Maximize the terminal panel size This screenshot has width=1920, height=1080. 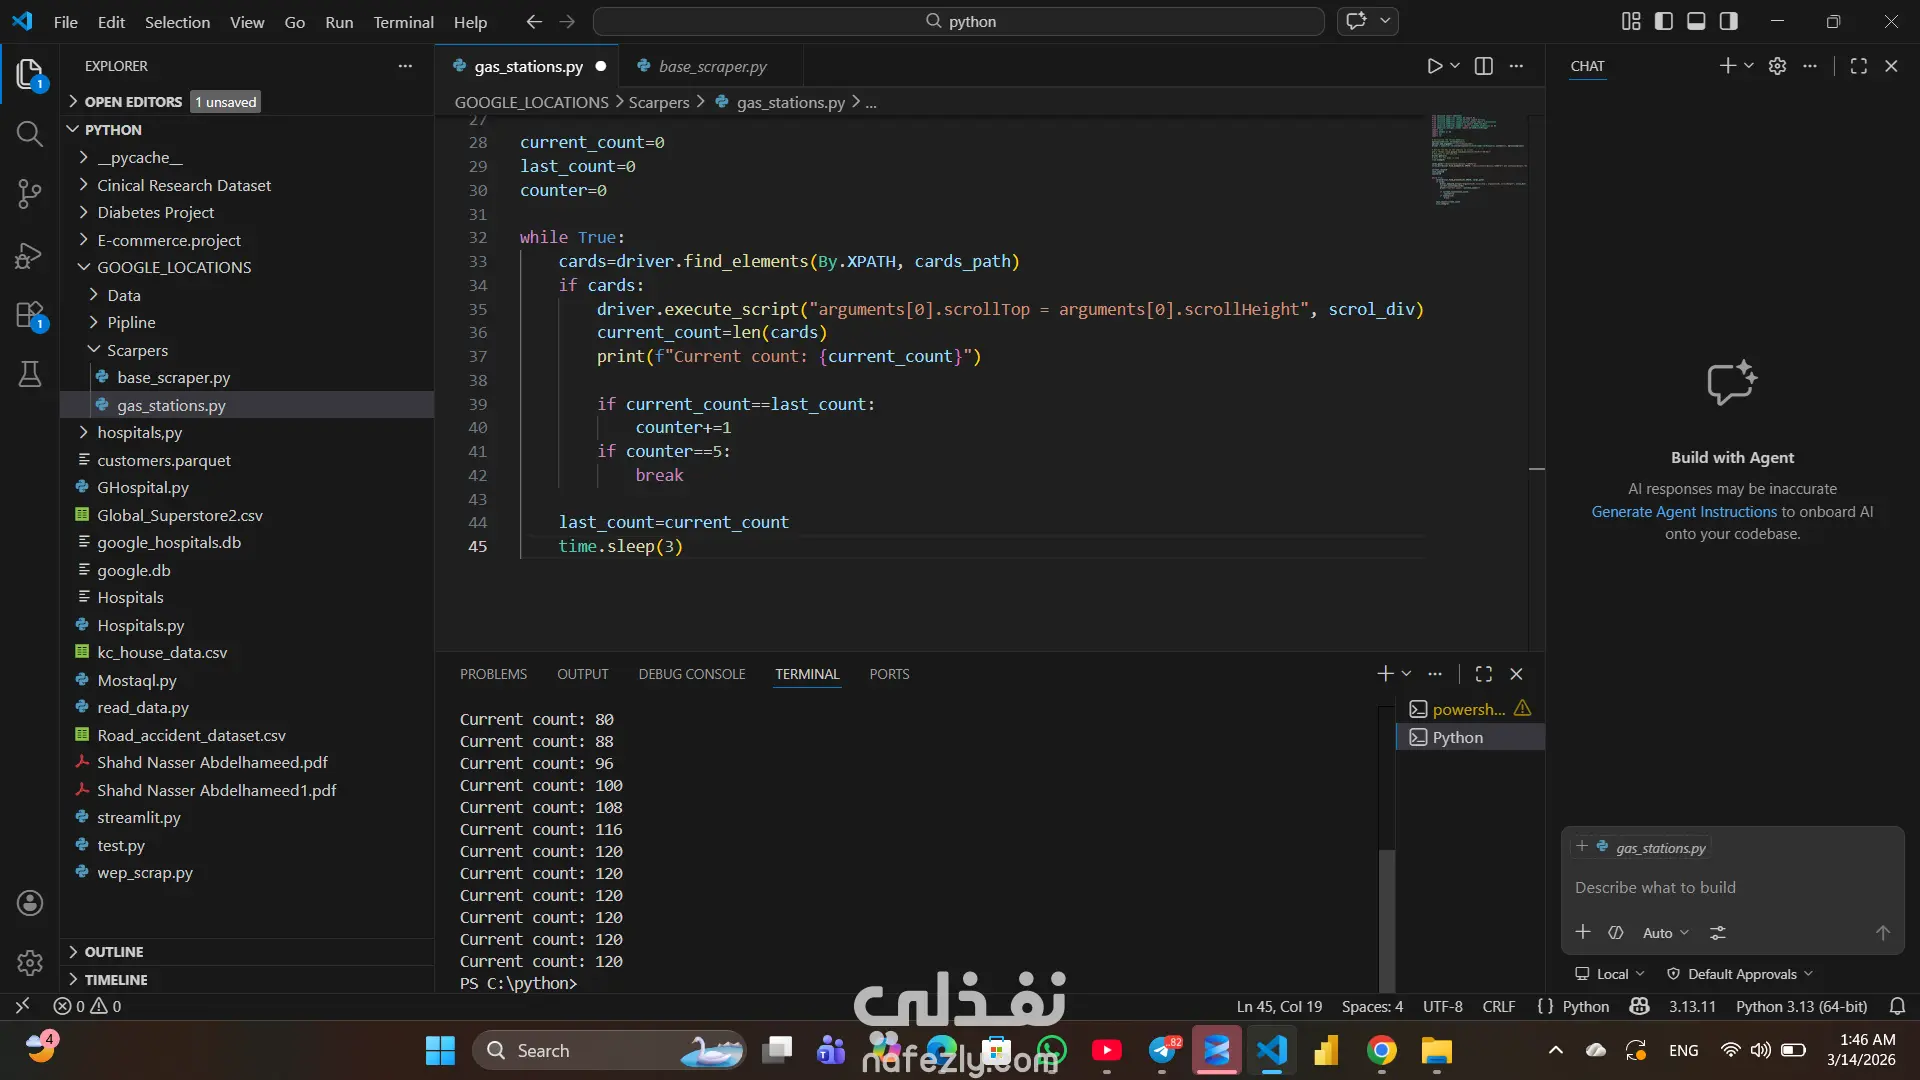1484,674
